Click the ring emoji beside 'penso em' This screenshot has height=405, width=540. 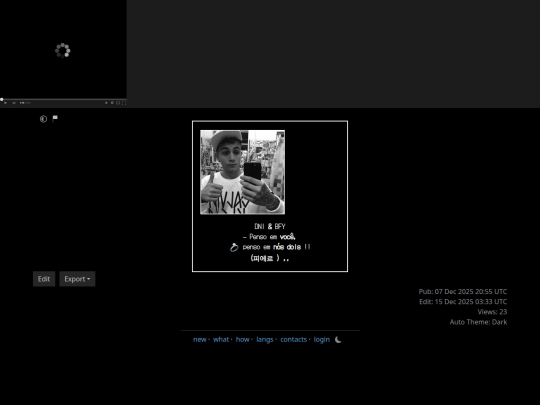(x=234, y=247)
